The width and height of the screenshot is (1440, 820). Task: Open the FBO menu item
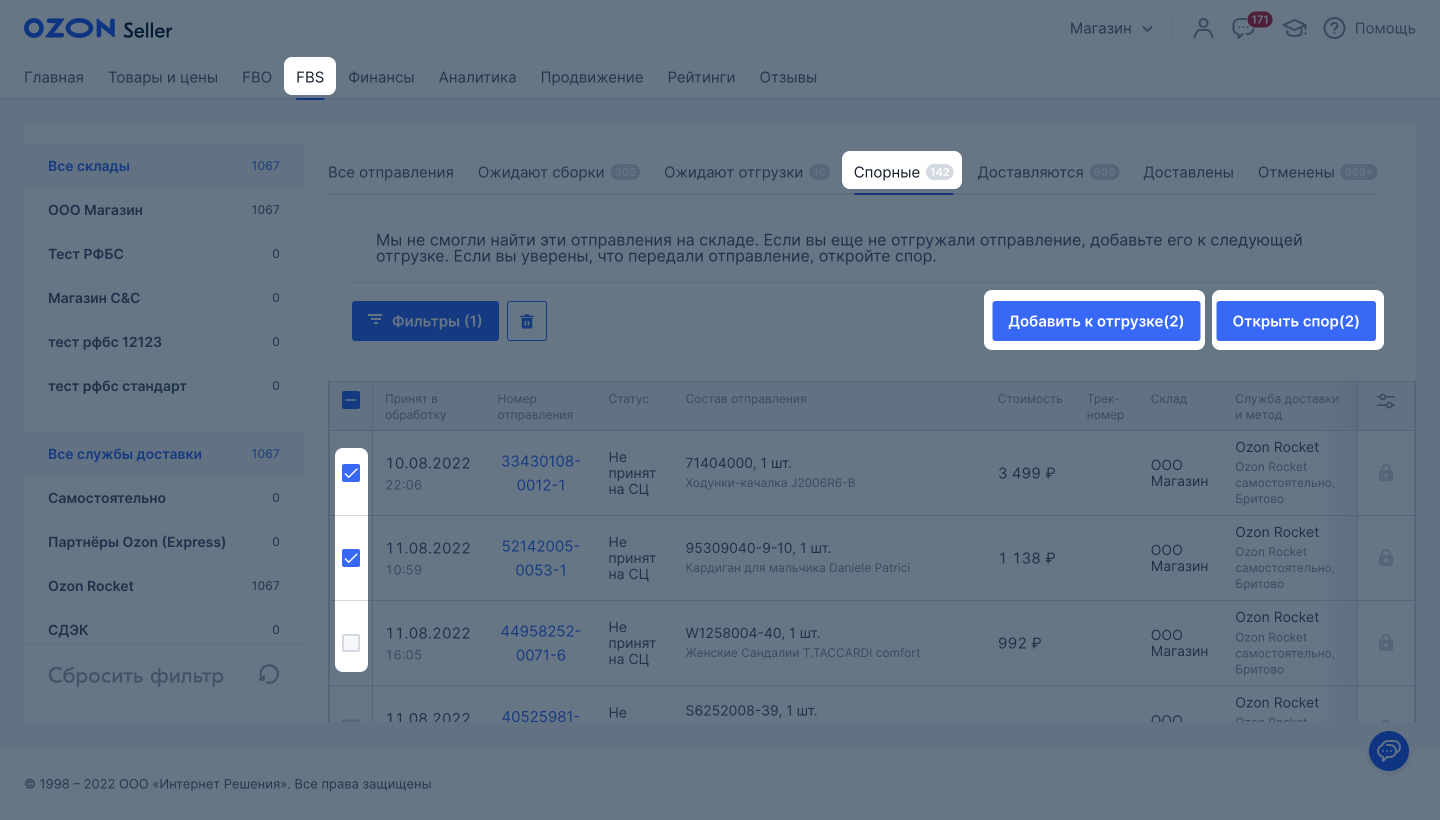[257, 77]
